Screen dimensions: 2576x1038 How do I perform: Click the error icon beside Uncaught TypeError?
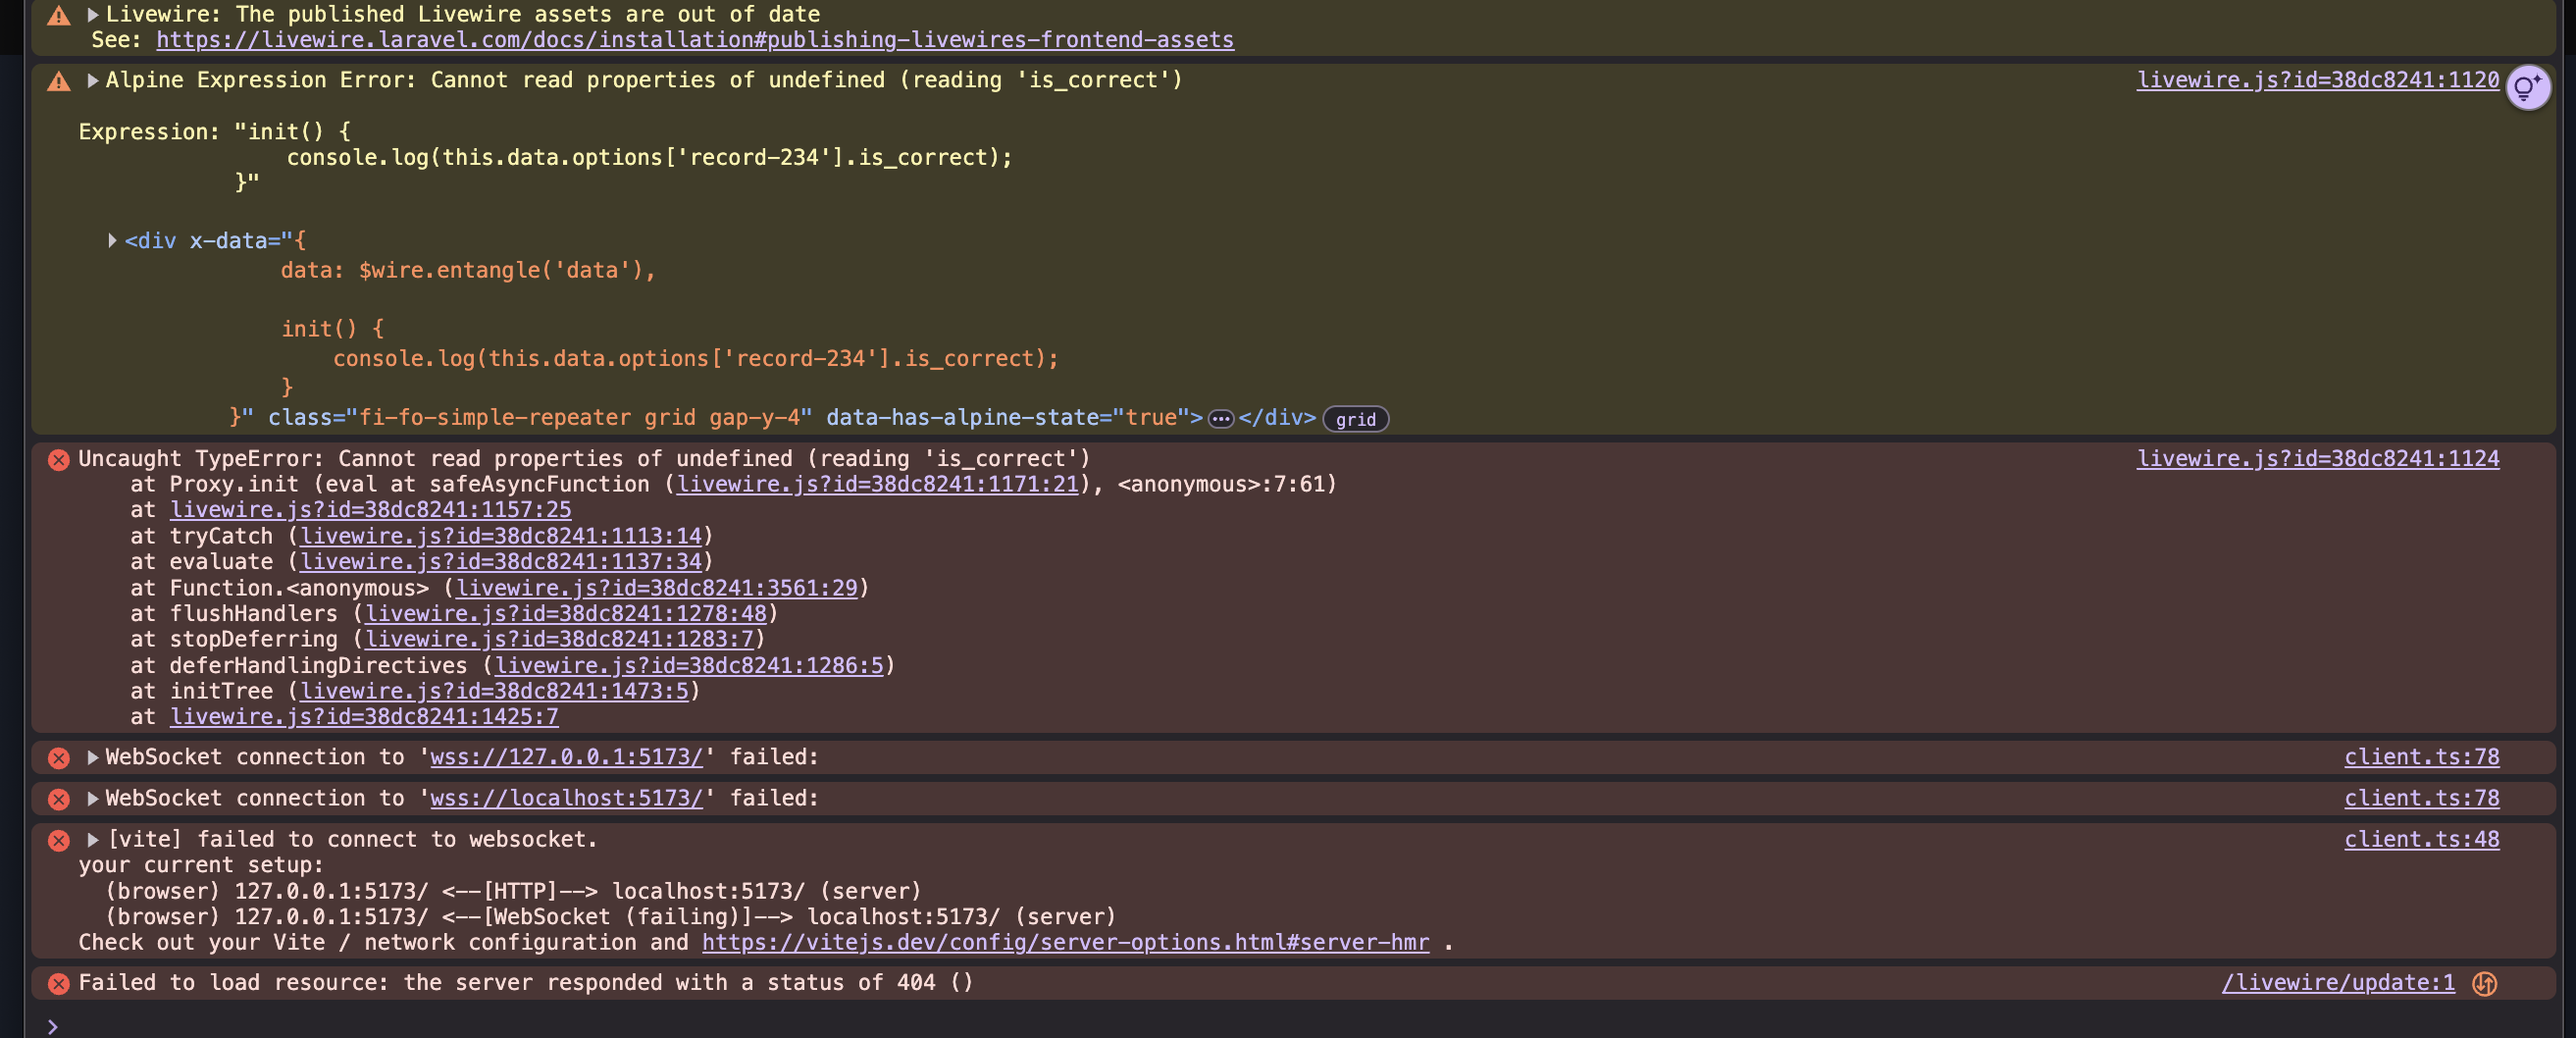pyautogui.click(x=59, y=460)
